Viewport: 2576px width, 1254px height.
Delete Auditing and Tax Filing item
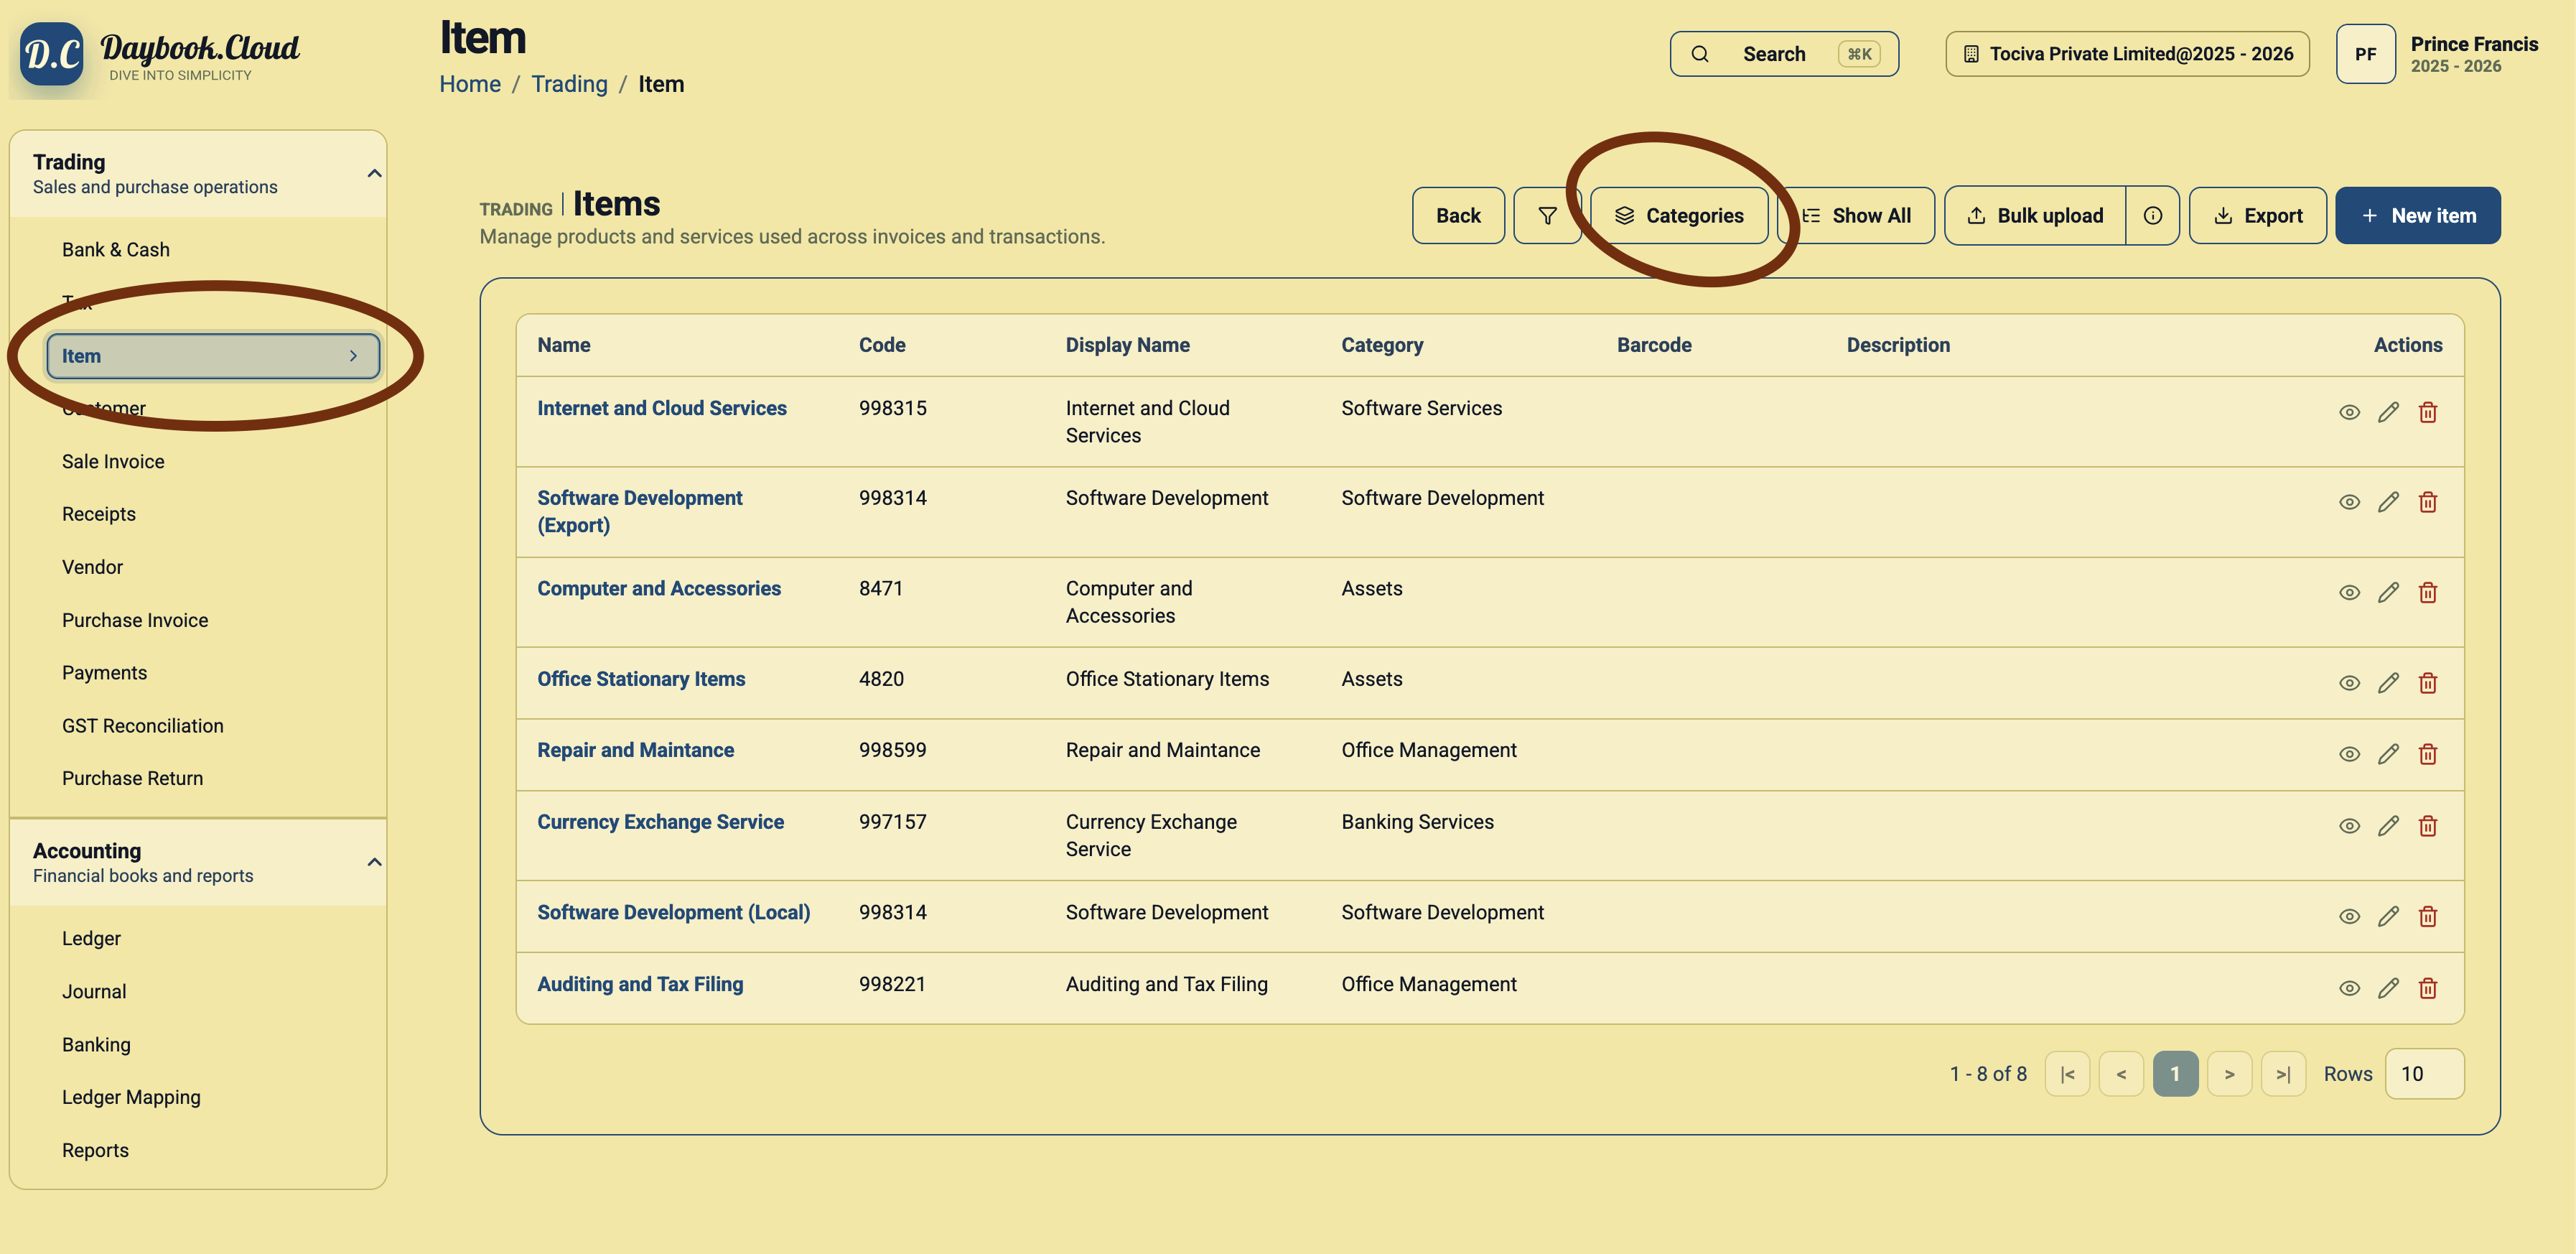click(x=2427, y=988)
